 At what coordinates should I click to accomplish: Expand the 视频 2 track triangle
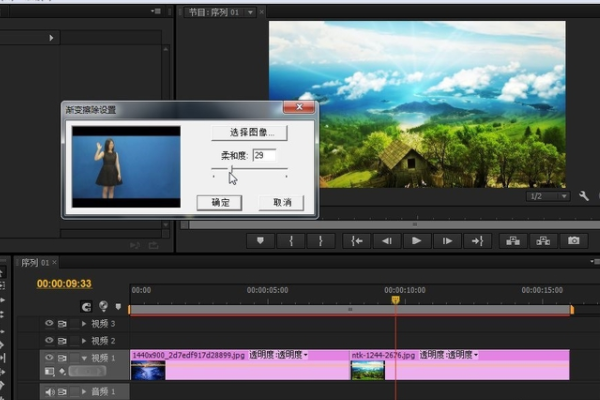[84, 341]
